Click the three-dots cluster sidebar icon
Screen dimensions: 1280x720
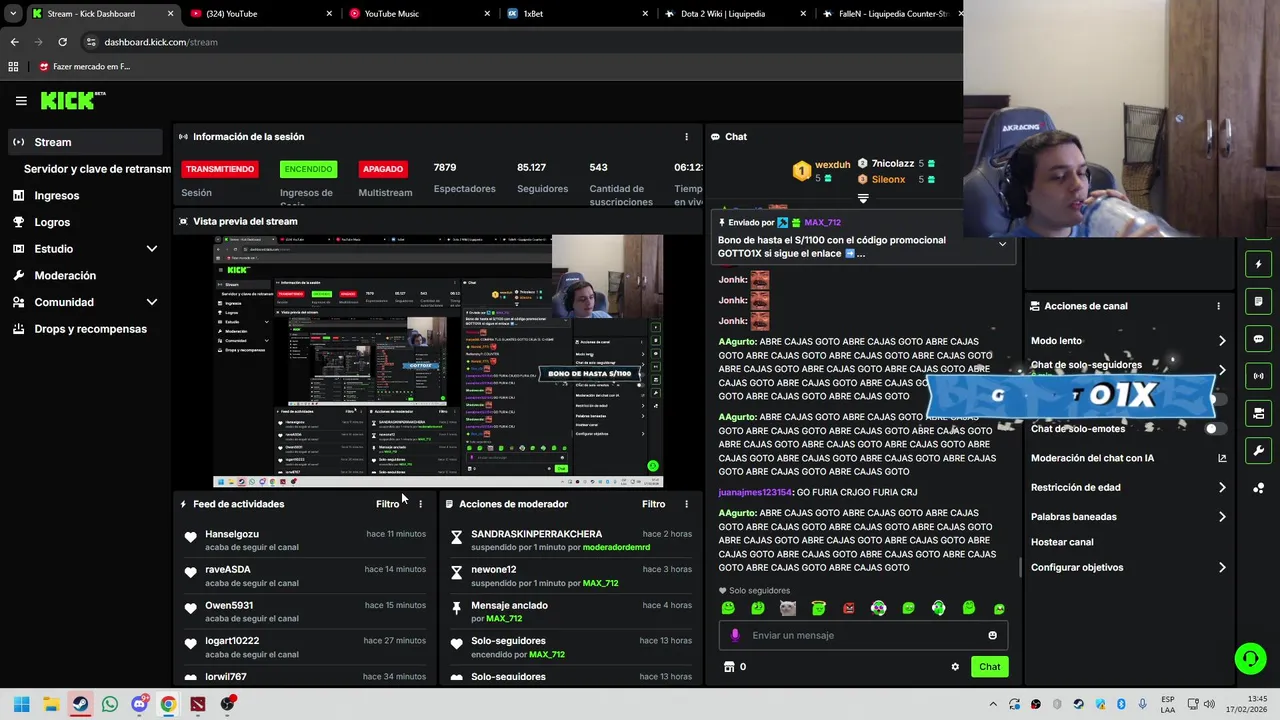[1259, 488]
